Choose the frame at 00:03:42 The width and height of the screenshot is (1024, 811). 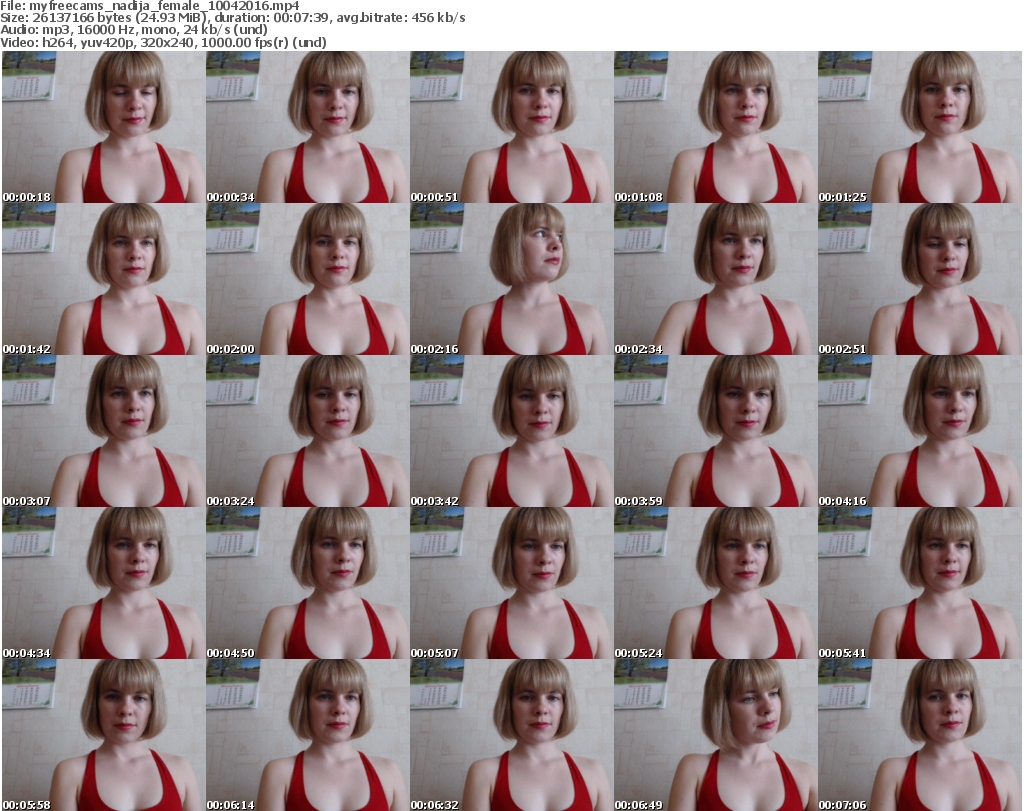coord(511,431)
